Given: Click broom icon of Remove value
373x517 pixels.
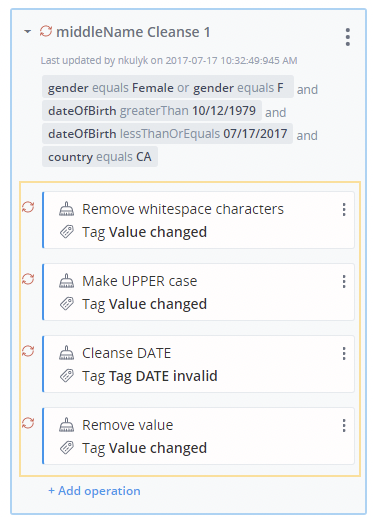Looking at the screenshot, I should pyautogui.click(x=67, y=425).
